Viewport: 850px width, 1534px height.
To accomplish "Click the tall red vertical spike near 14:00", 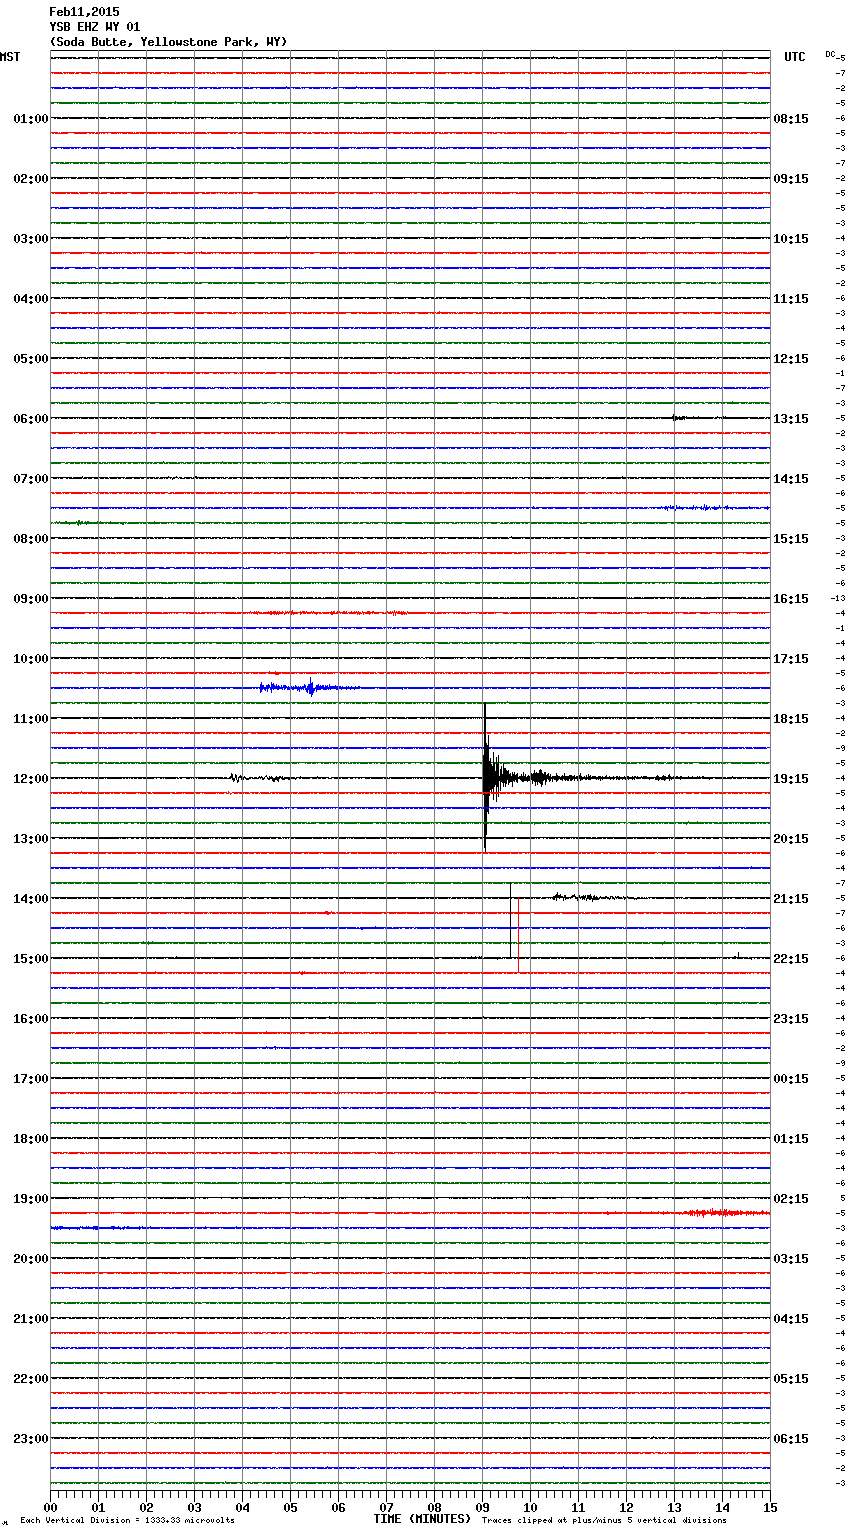I will click(518, 935).
